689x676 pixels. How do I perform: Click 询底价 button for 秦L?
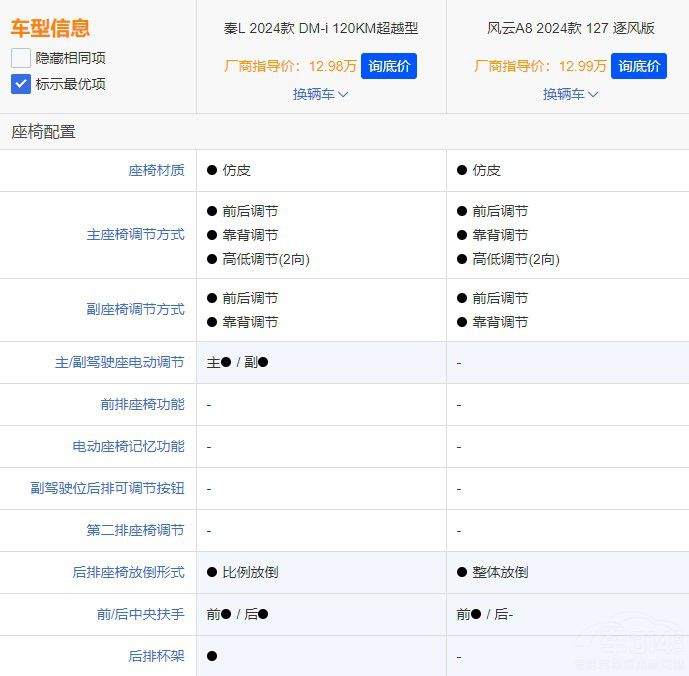click(x=388, y=66)
